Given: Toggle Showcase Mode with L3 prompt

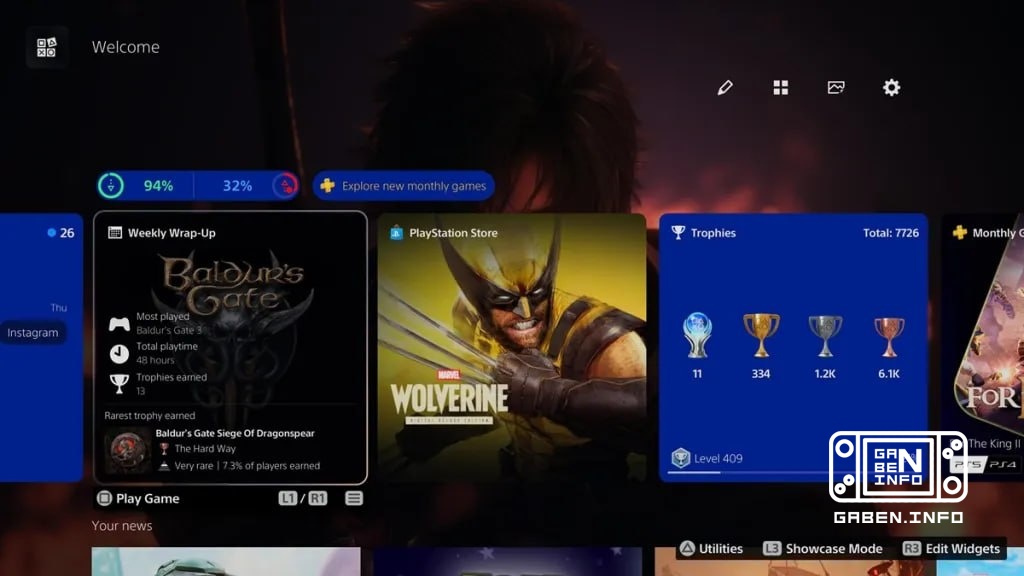Looking at the screenshot, I should tap(823, 549).
